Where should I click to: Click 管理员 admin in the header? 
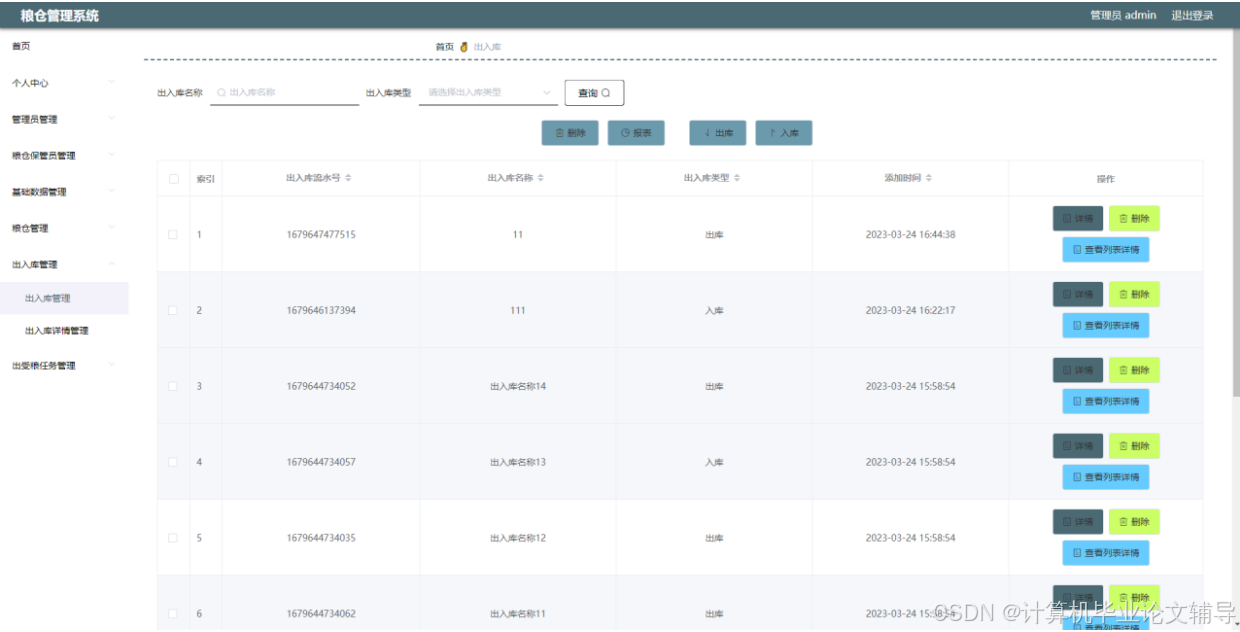[1123, 15]
